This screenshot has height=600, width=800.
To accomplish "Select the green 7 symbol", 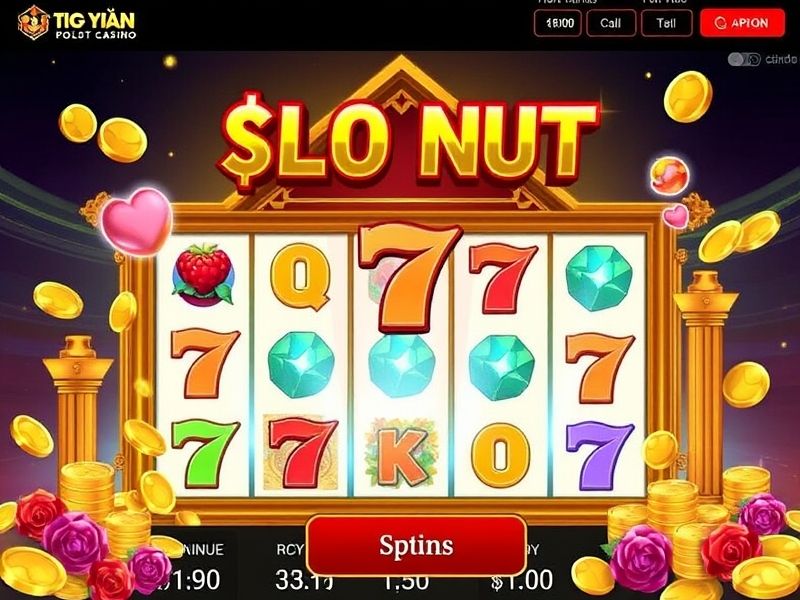I will (205, 453).
